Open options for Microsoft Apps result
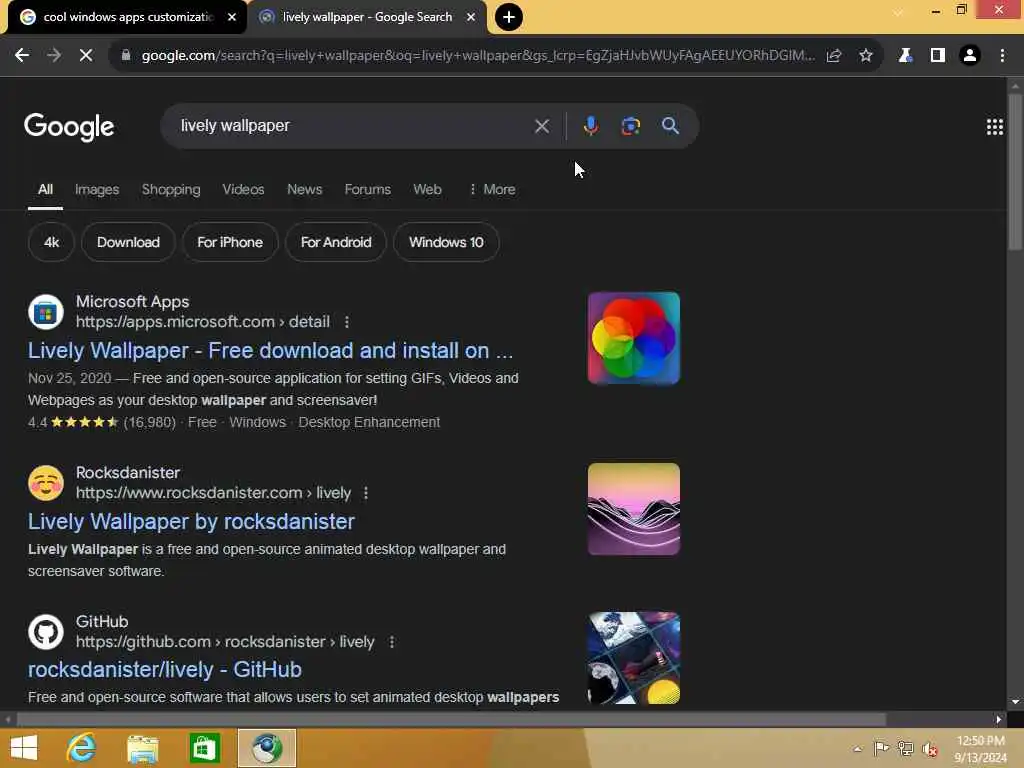 pos(347,322)
